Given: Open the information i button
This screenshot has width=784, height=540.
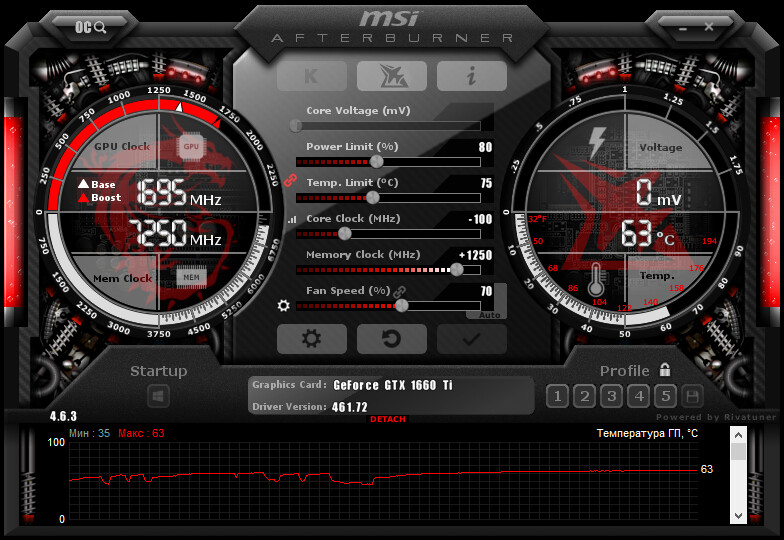Looking at the screenshot, I should point(472,76).
